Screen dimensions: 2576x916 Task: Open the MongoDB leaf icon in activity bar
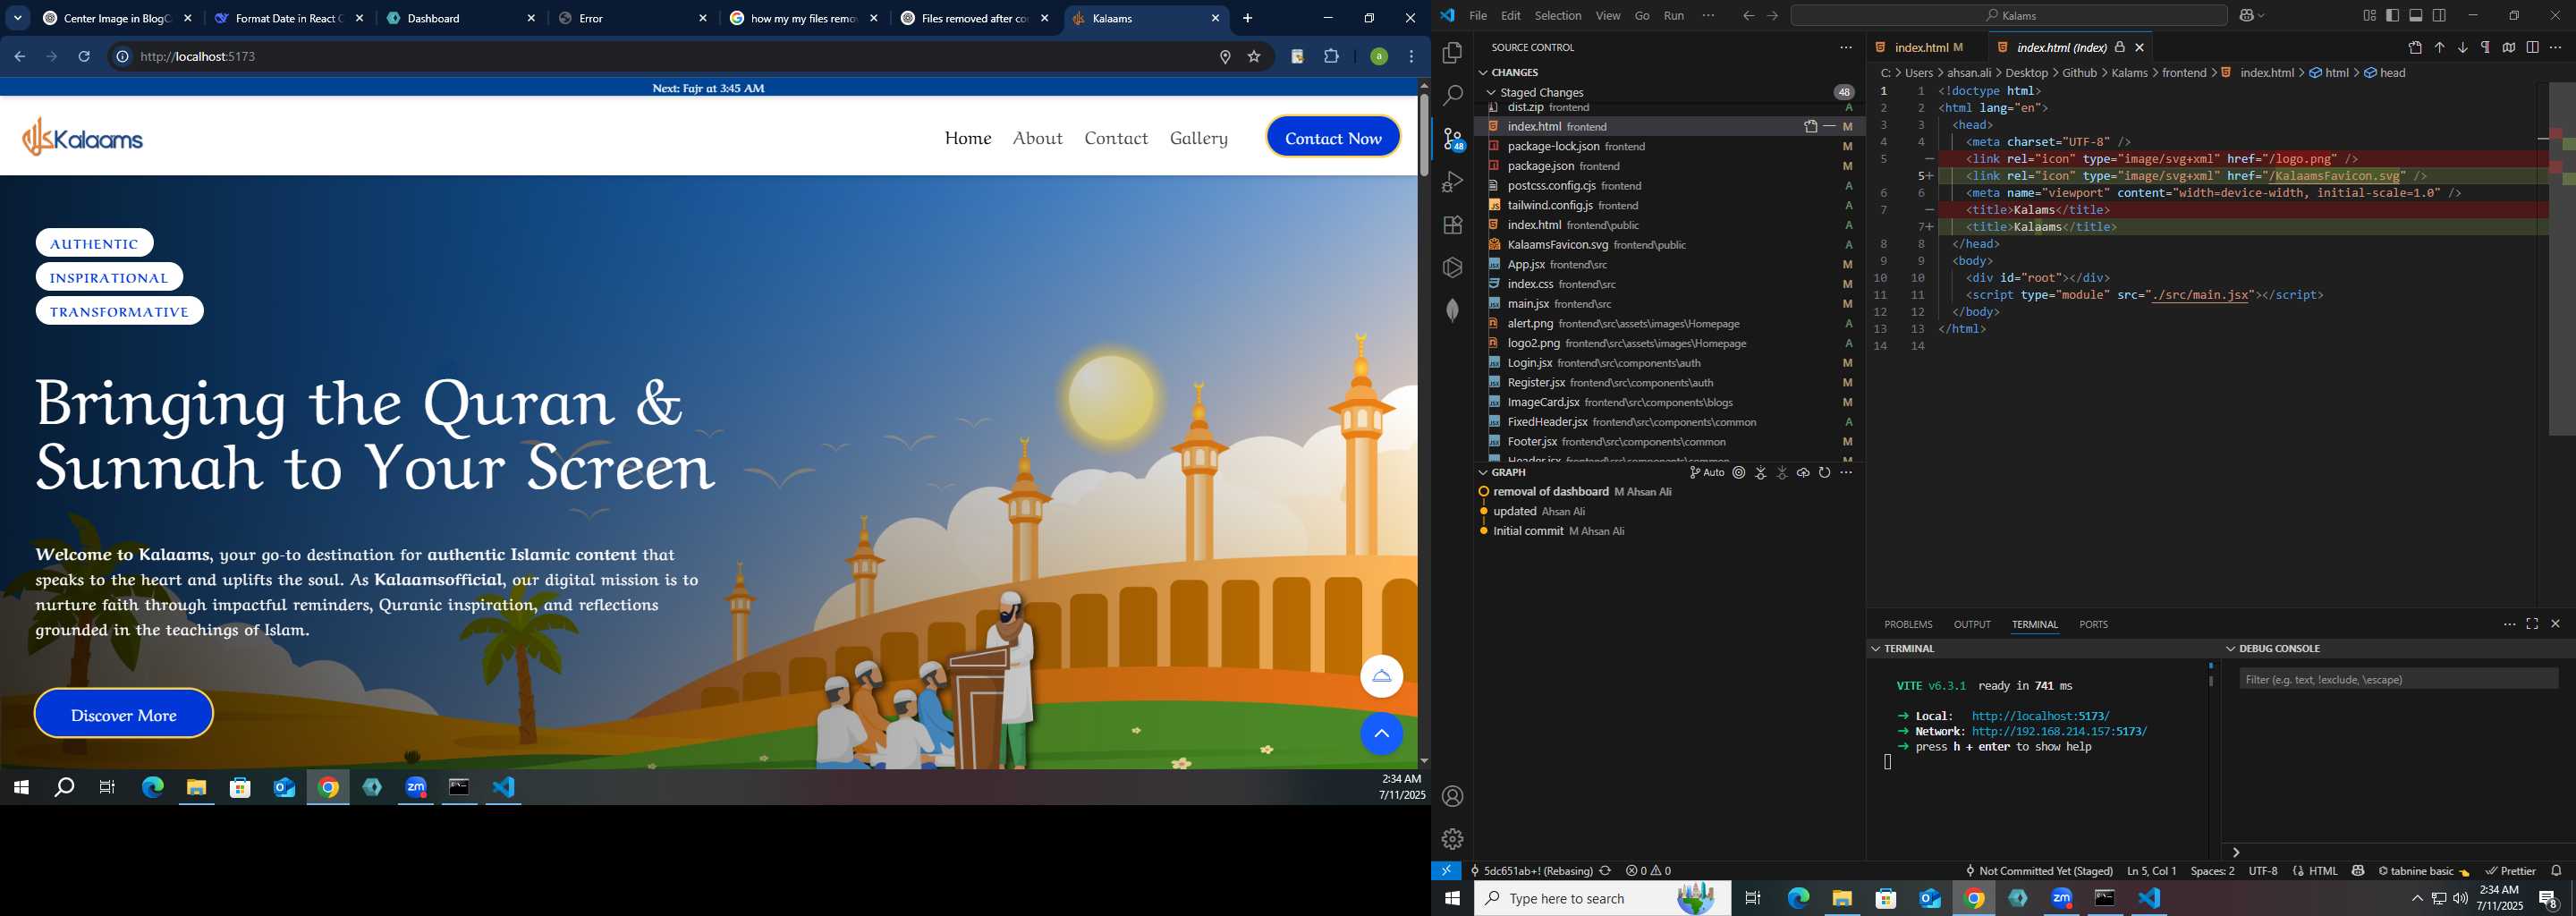(1452, 311)
